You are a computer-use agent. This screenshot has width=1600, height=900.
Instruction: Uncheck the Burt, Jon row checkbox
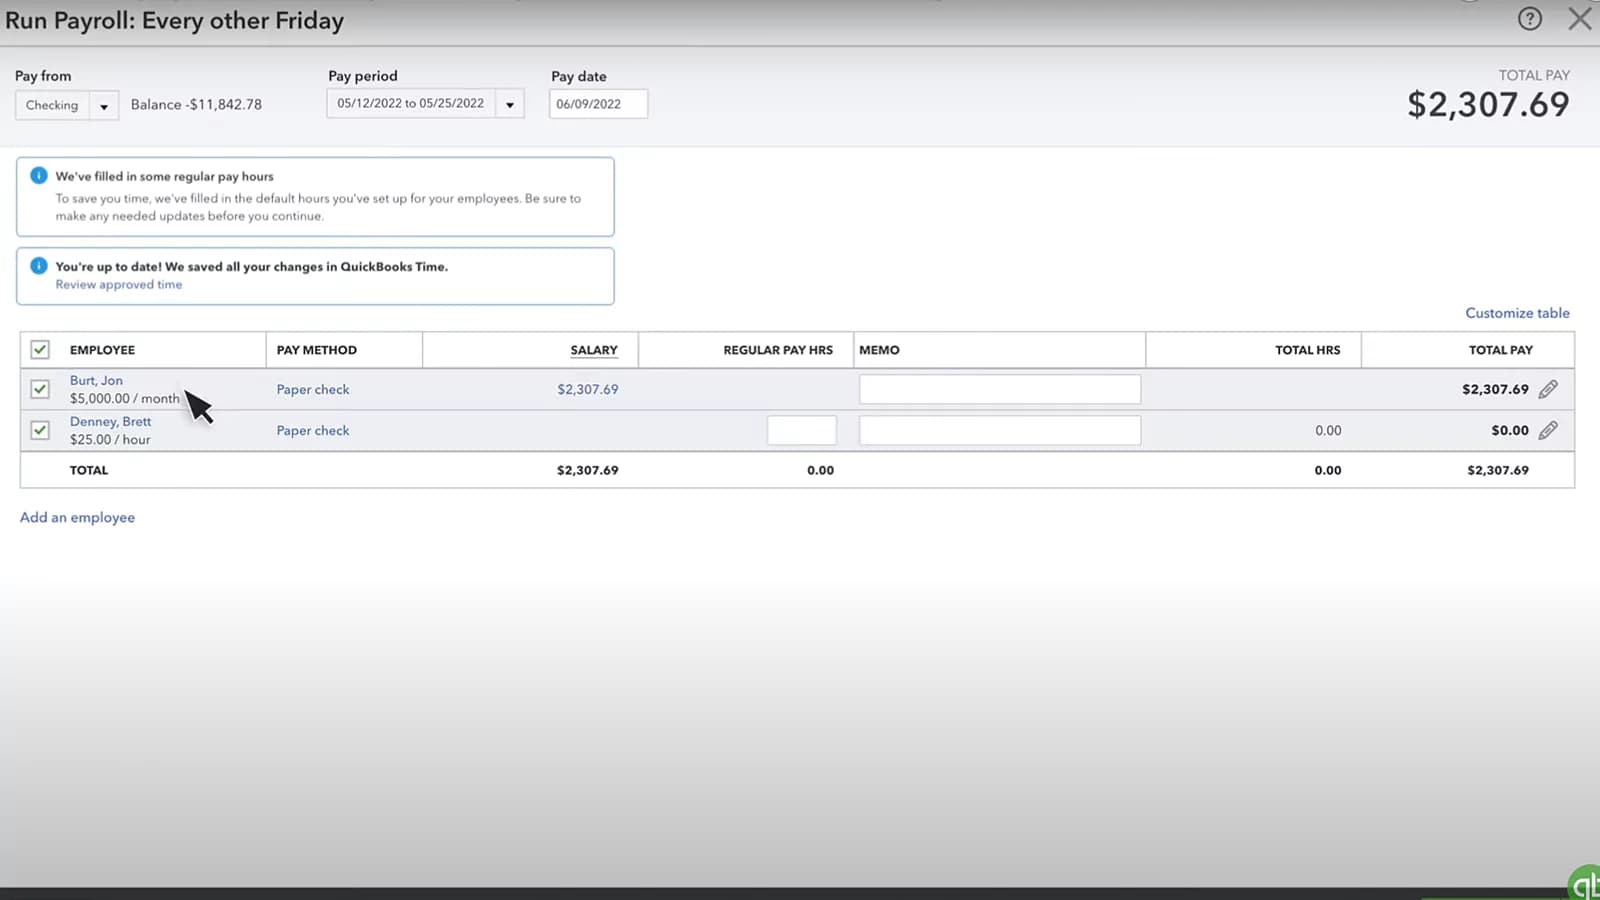[40, 389]
